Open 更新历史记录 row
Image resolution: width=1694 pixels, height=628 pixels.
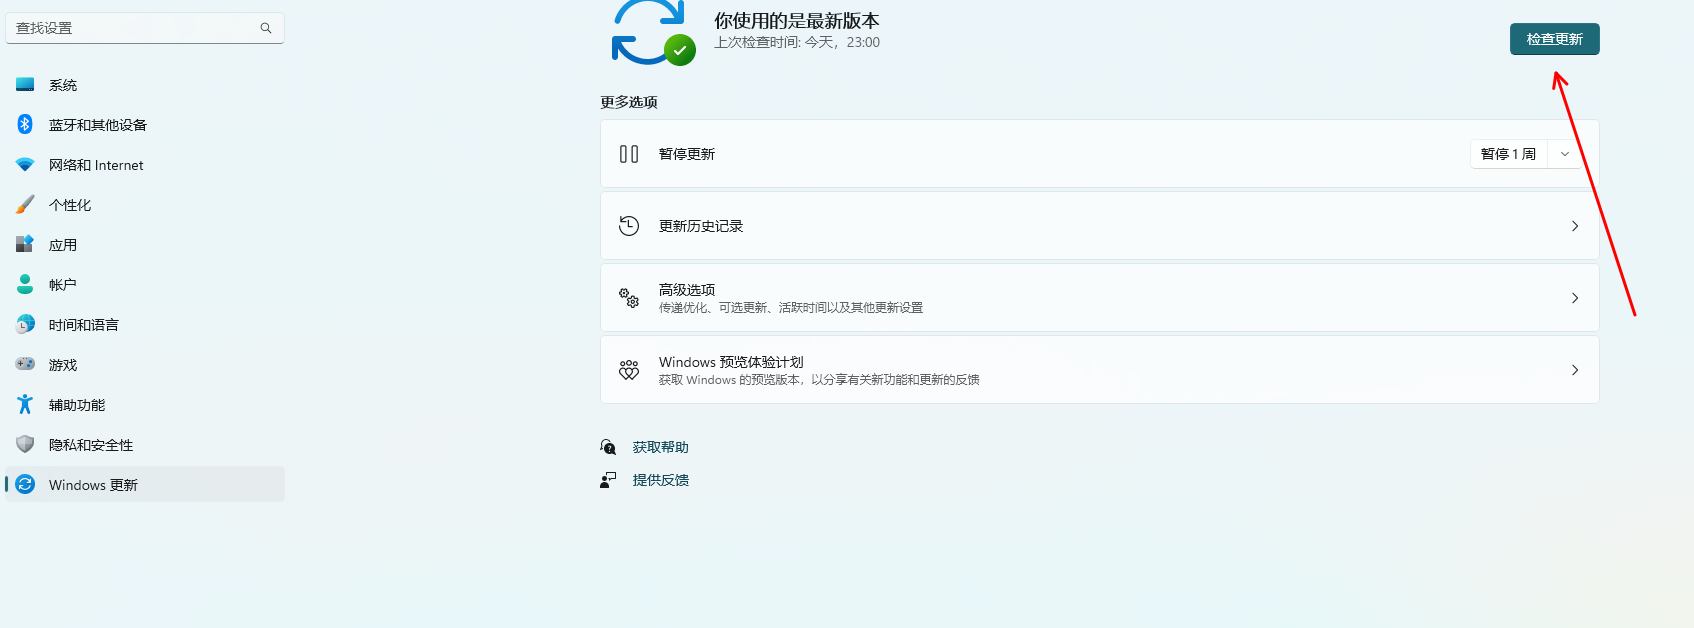coord(1099,226)
